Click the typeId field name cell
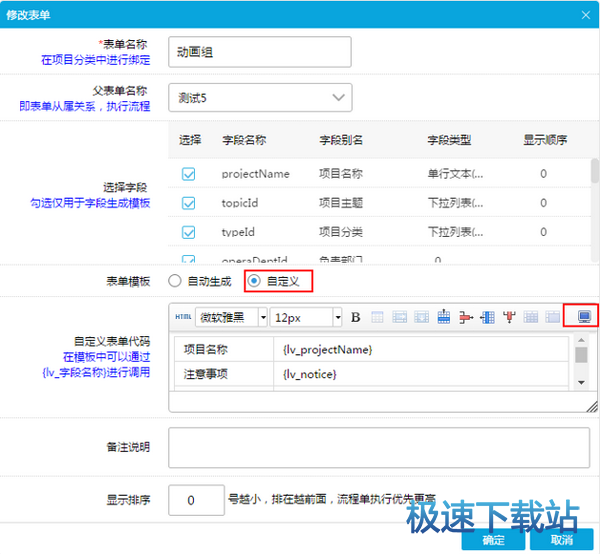 (x=238, y=232)
